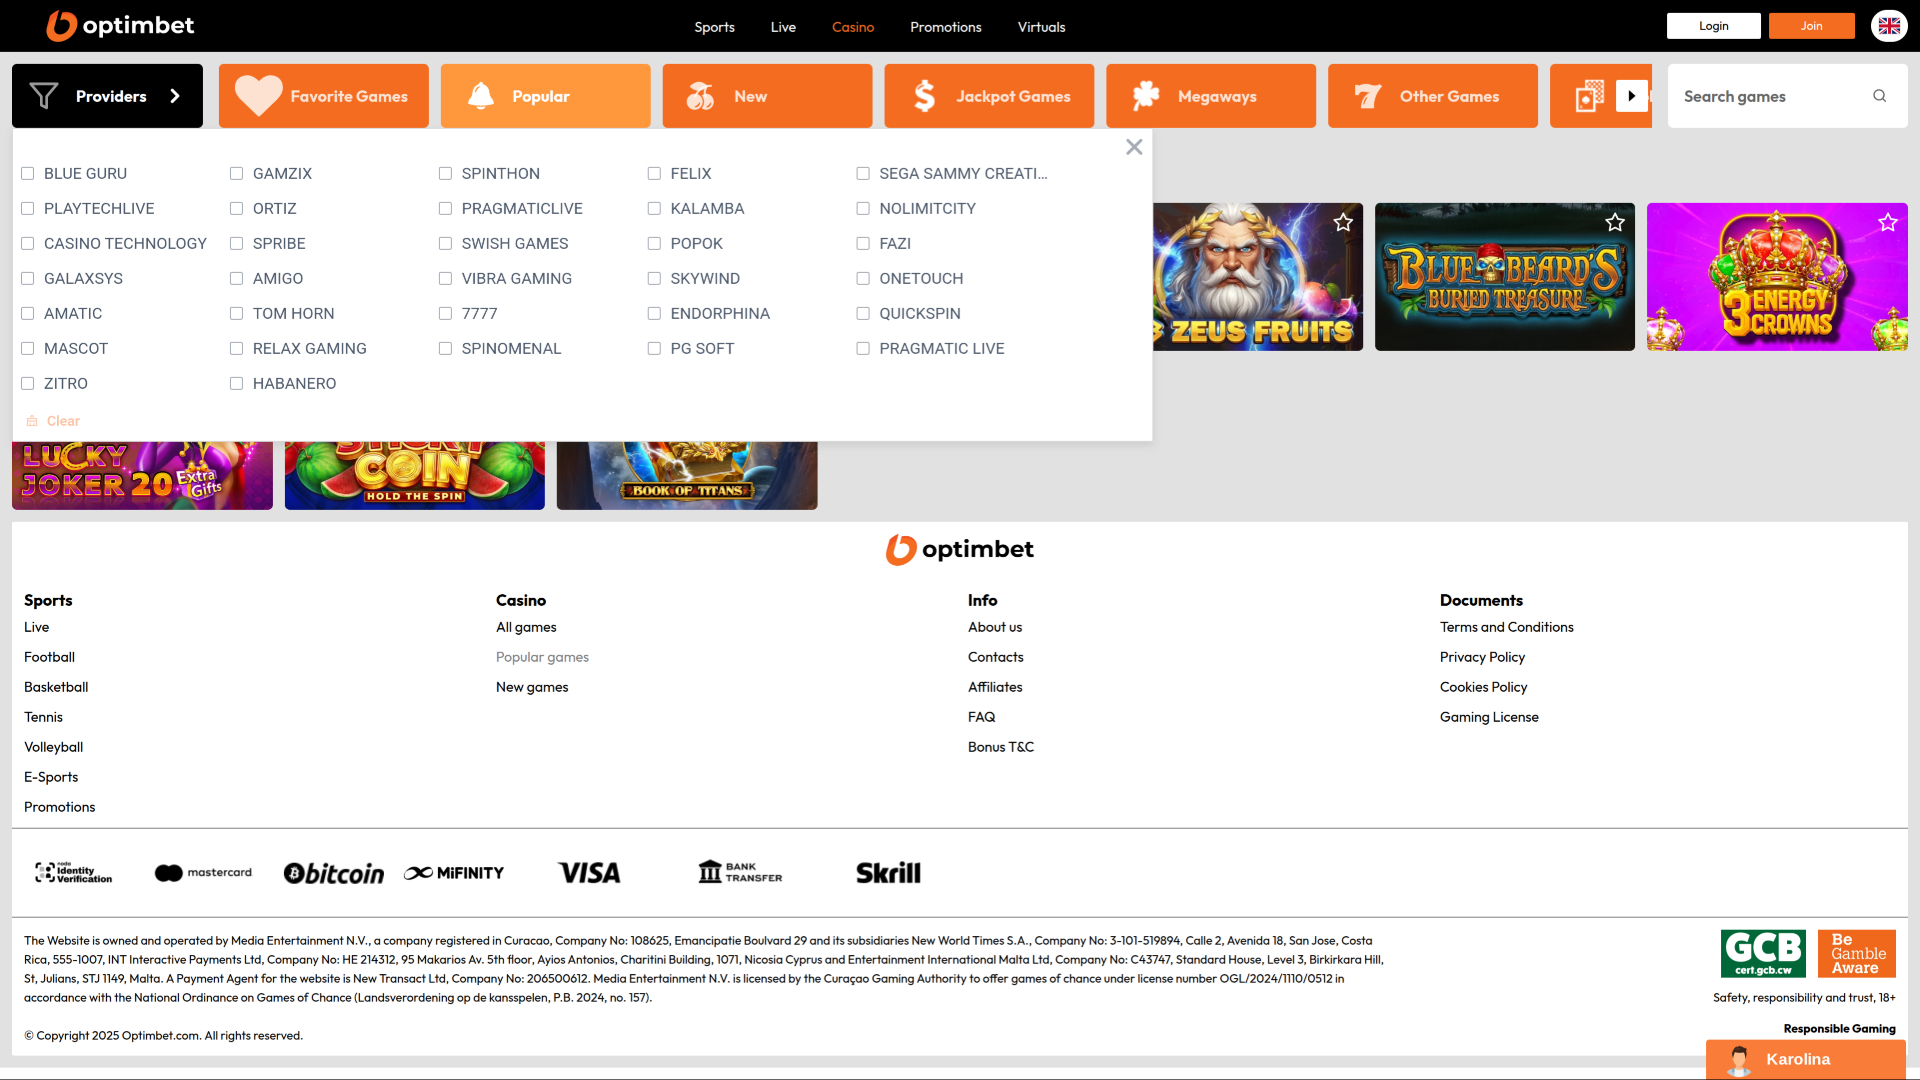This screenshot has height=1080, width=1920.
Task: Favorite the 3 Energy Crowns star
Action: 1887,222
